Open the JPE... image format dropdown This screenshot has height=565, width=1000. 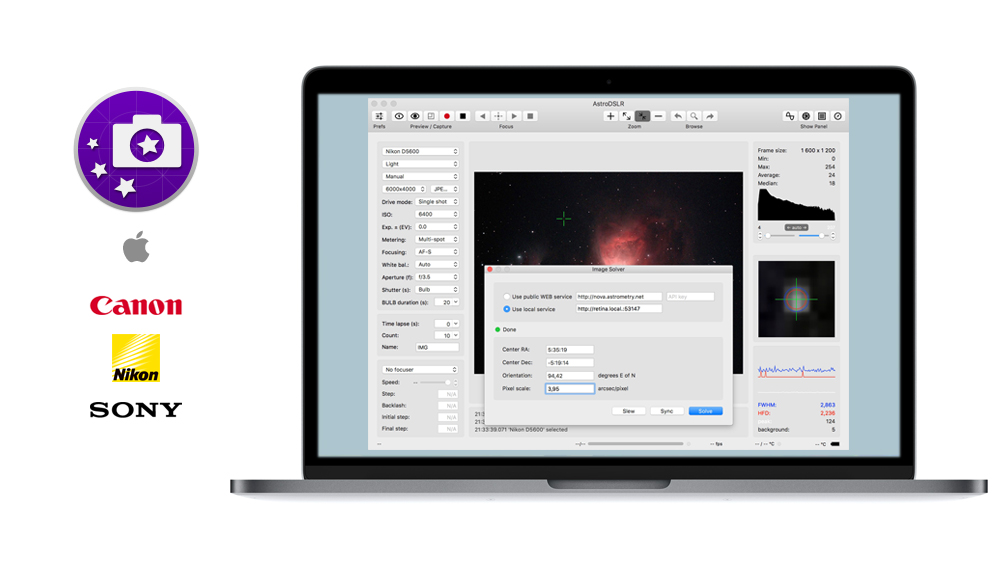pos(445,189)
